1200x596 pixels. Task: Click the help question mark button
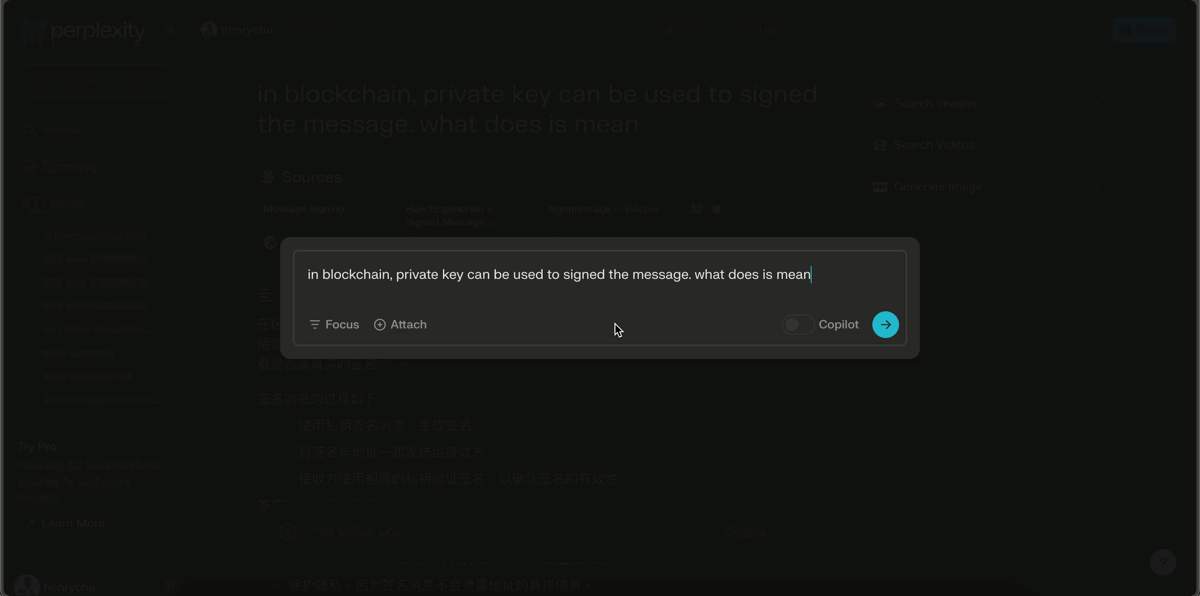1162,562
